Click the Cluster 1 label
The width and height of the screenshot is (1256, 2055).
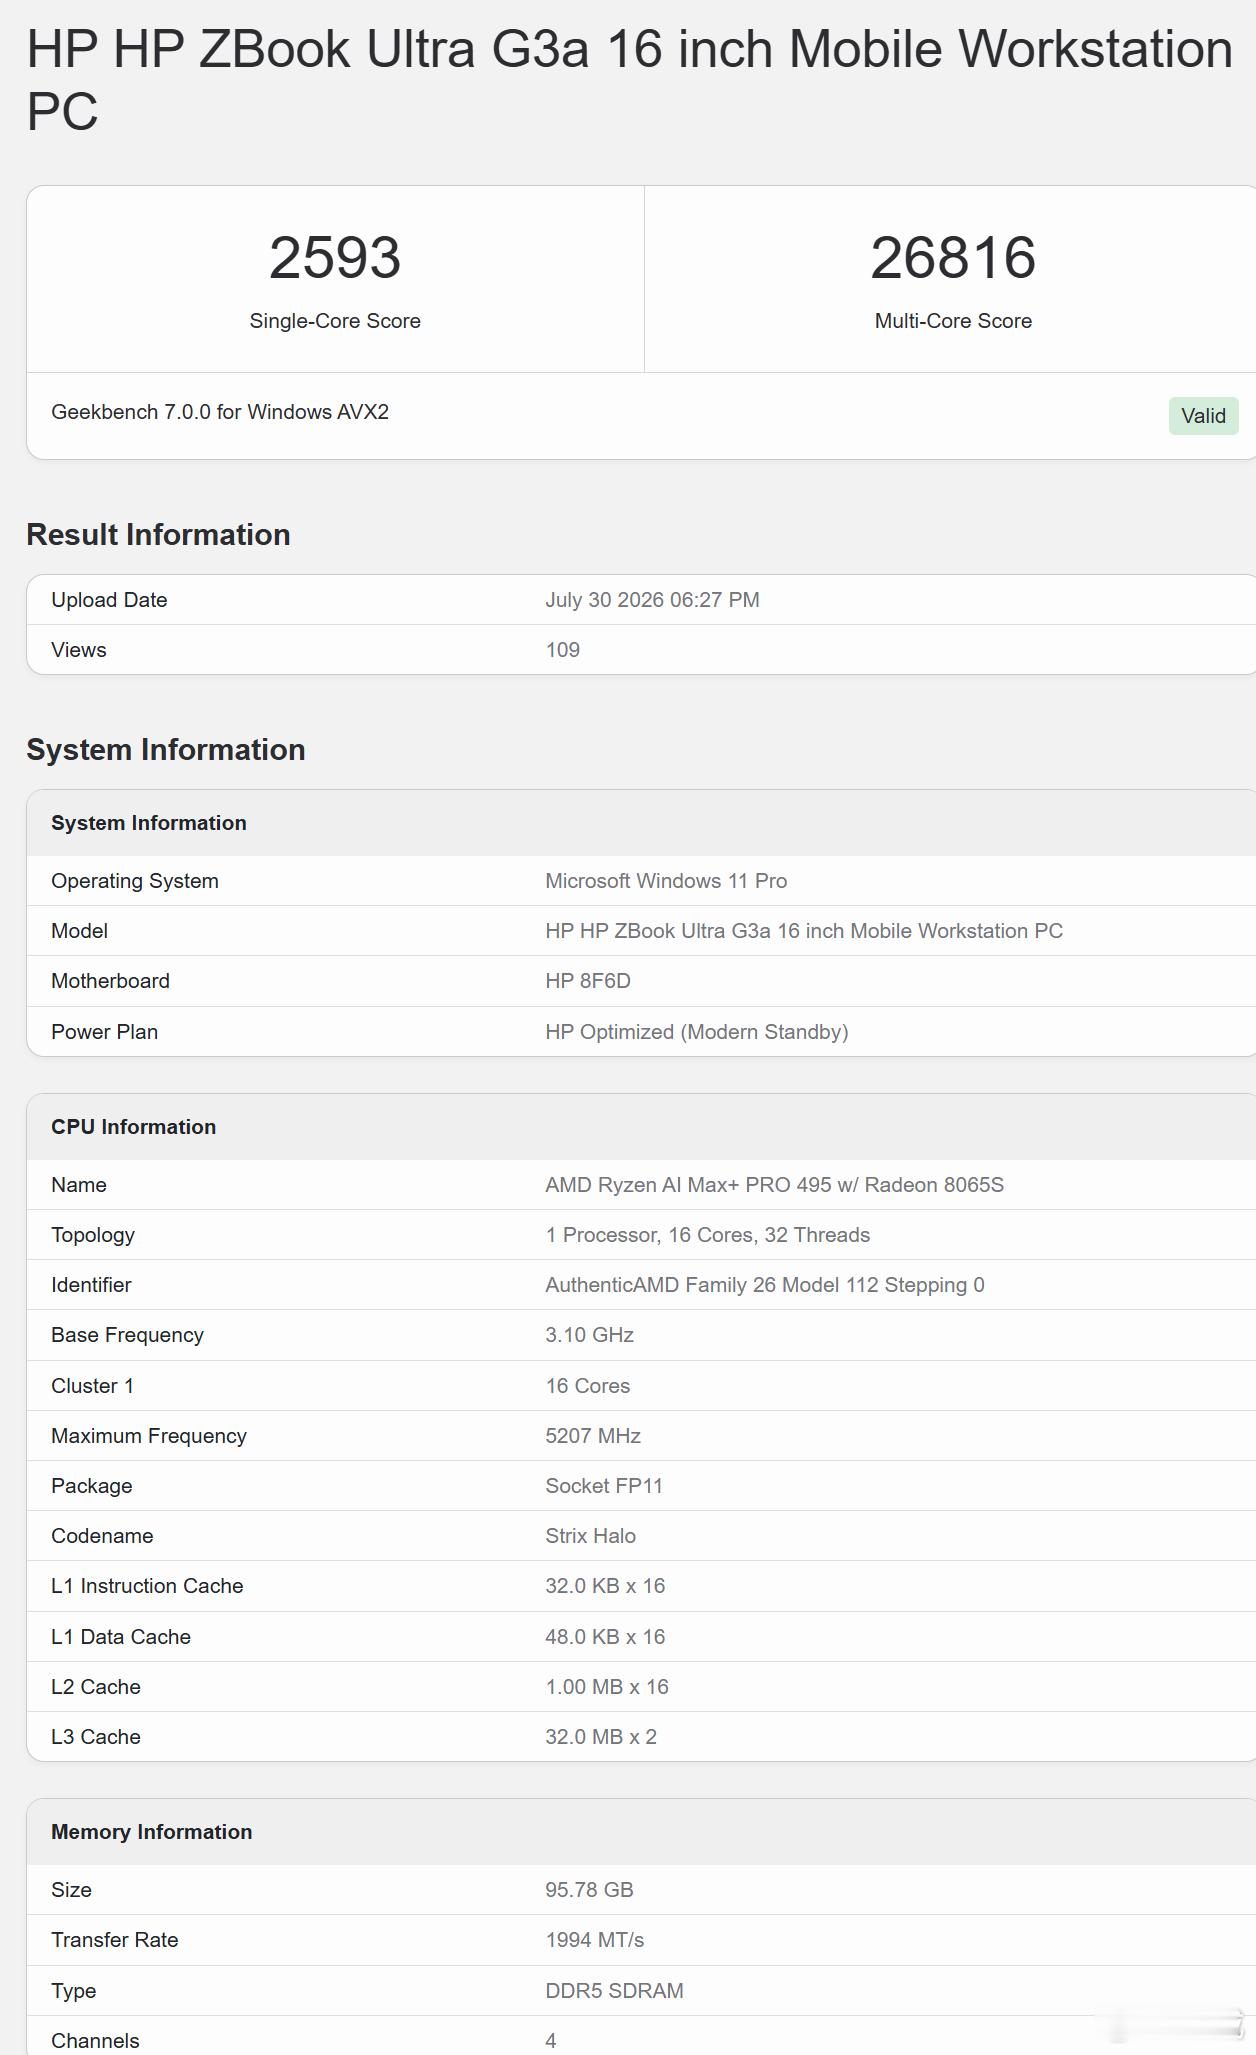(92, 1386)
